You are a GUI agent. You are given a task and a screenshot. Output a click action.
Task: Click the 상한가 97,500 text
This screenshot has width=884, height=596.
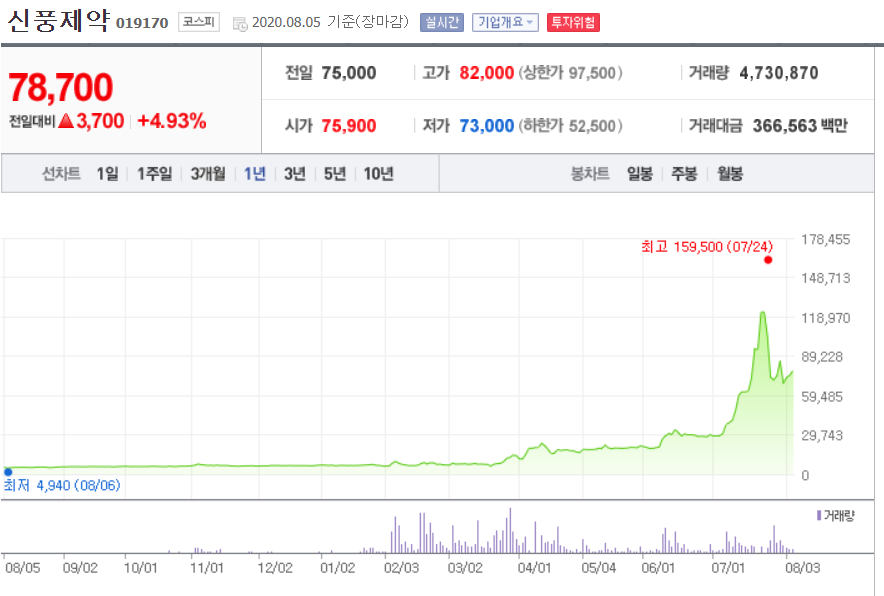[x=571, y=73]
